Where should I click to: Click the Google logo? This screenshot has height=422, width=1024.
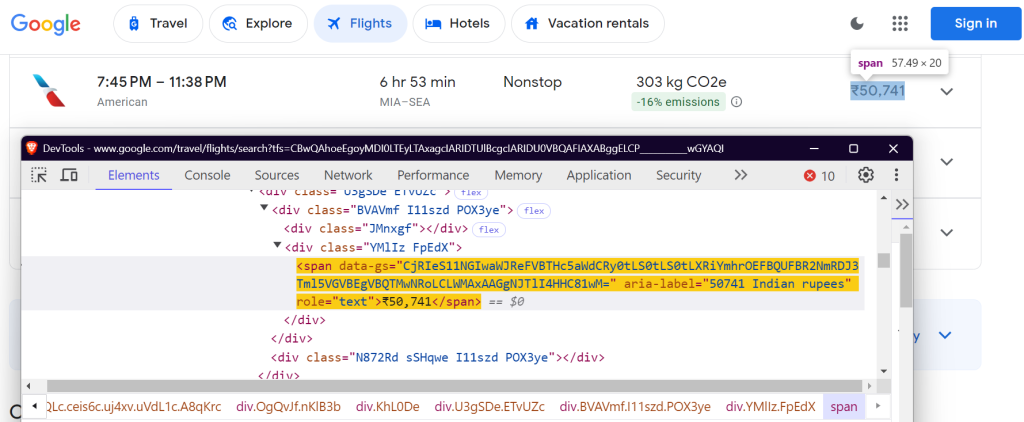(46, 24)
